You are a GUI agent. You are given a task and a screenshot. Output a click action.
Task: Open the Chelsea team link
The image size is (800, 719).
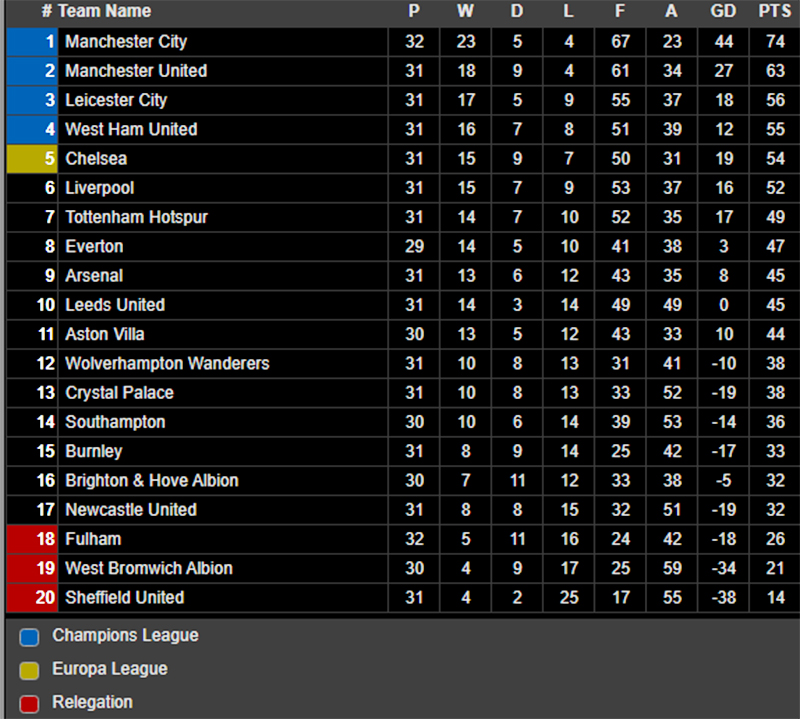96,159
